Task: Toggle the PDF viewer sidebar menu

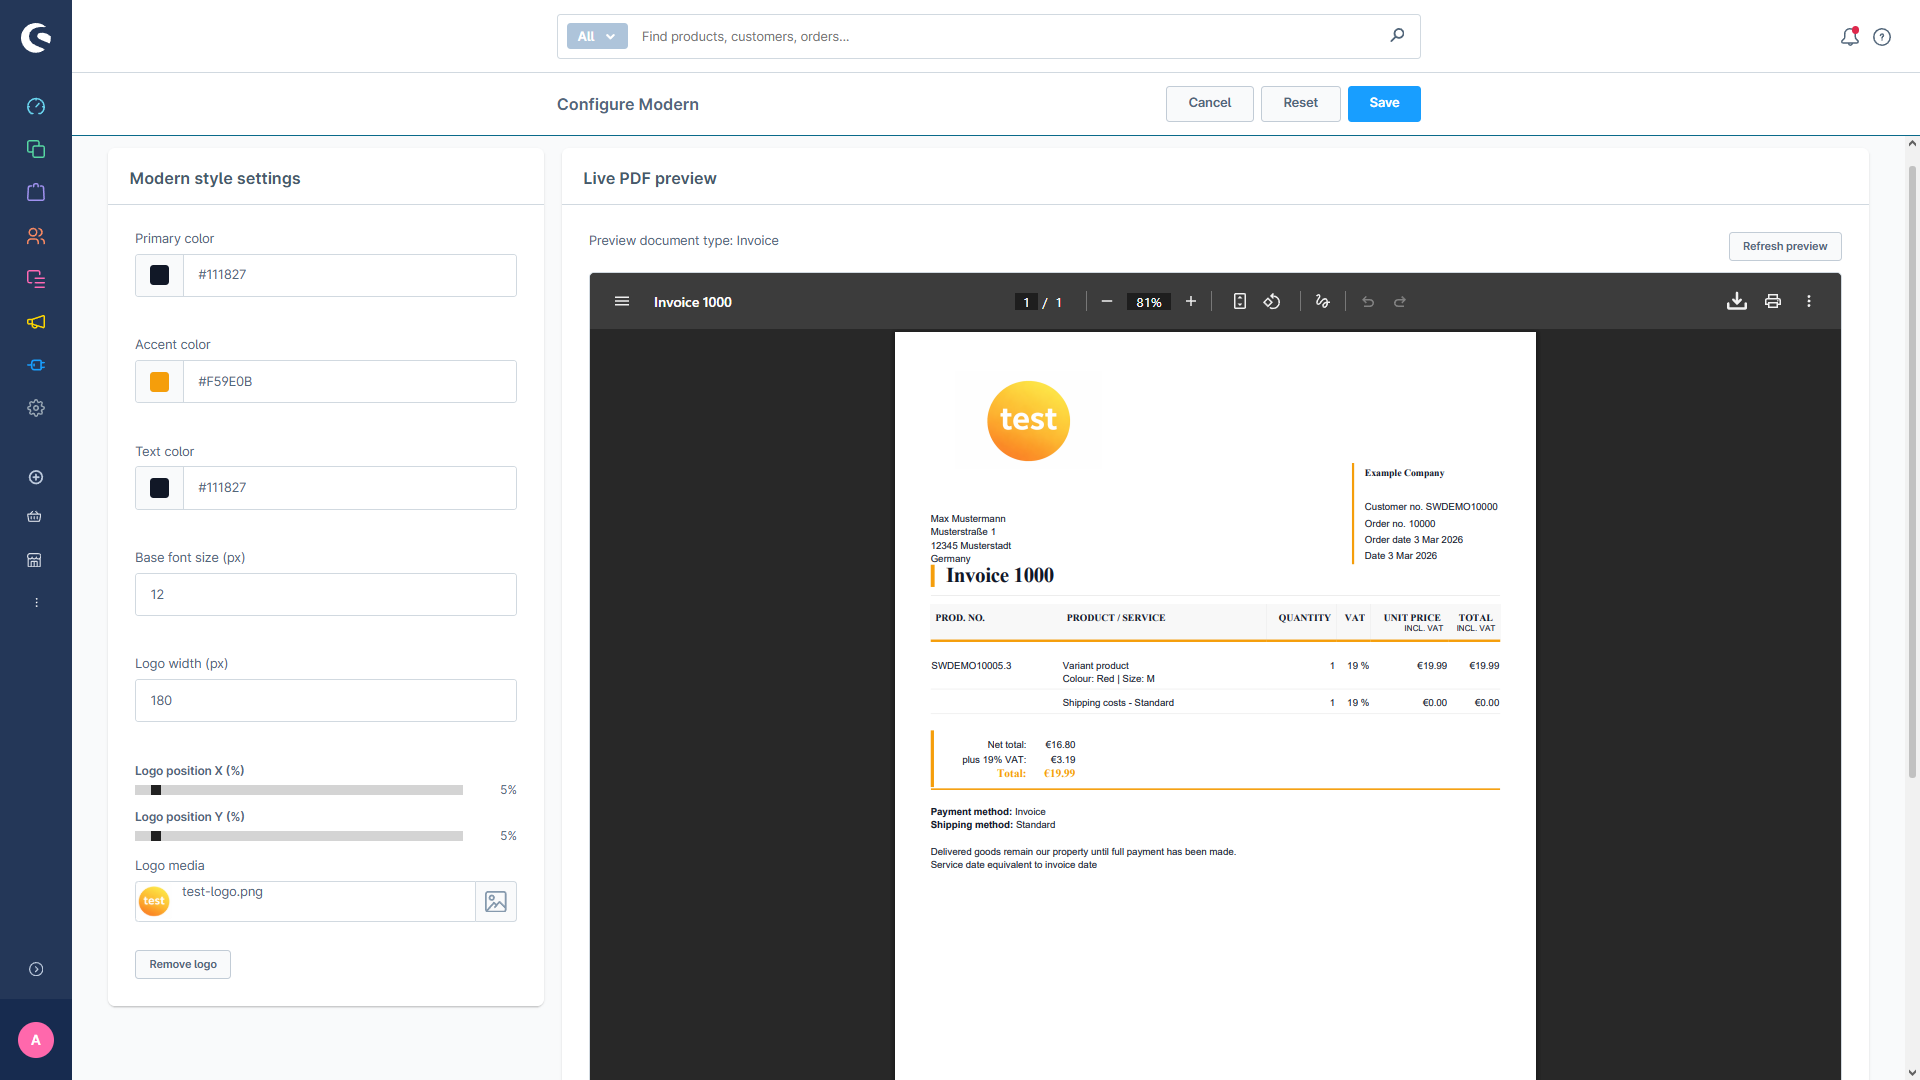Action: point(621,302)
